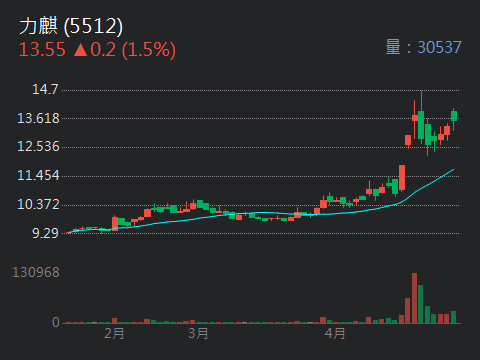
Task: Select the 10.372 price axis label
Action: click(x=38, y=204)
